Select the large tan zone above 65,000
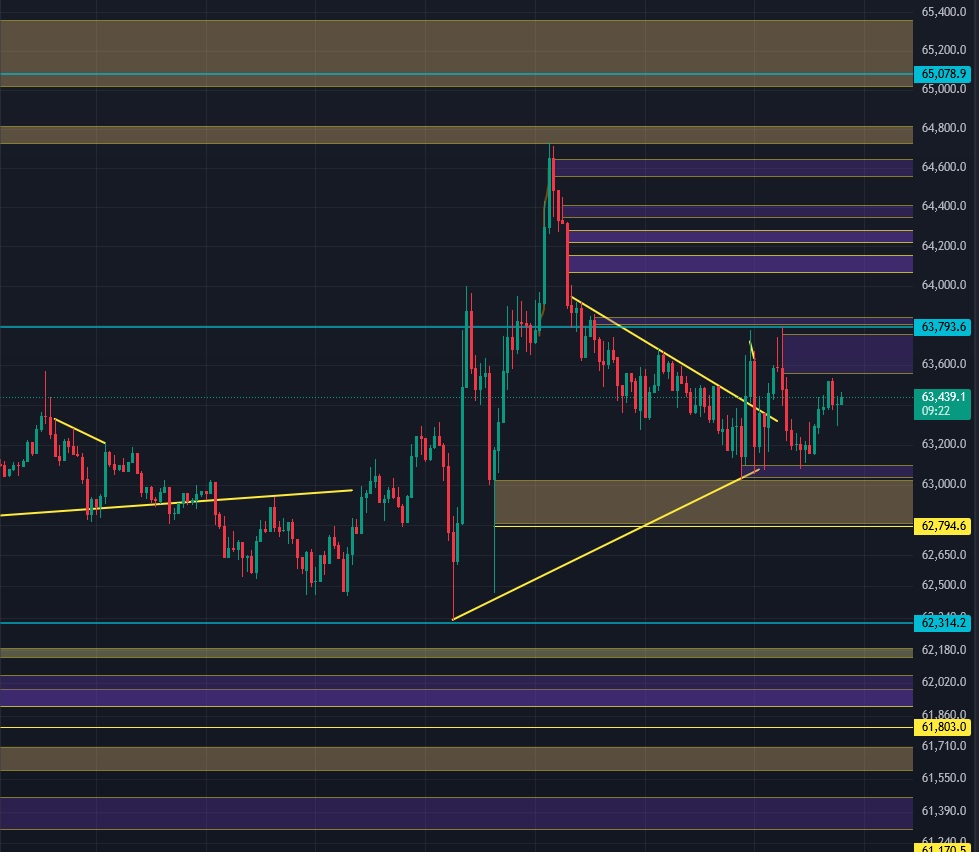This screenshot has height=852, width=979. 456,53
